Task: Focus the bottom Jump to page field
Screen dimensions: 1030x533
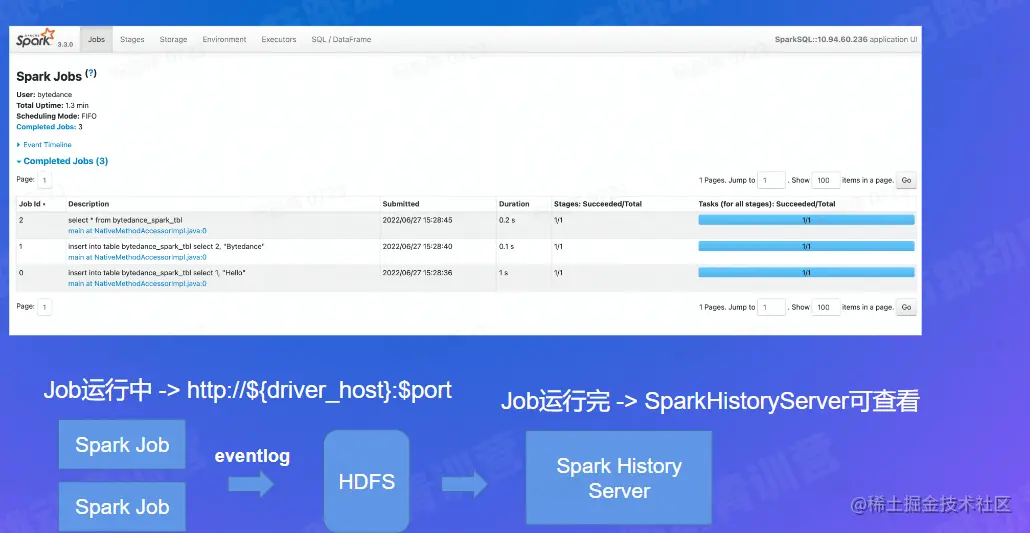Action: tap(771, 307)
